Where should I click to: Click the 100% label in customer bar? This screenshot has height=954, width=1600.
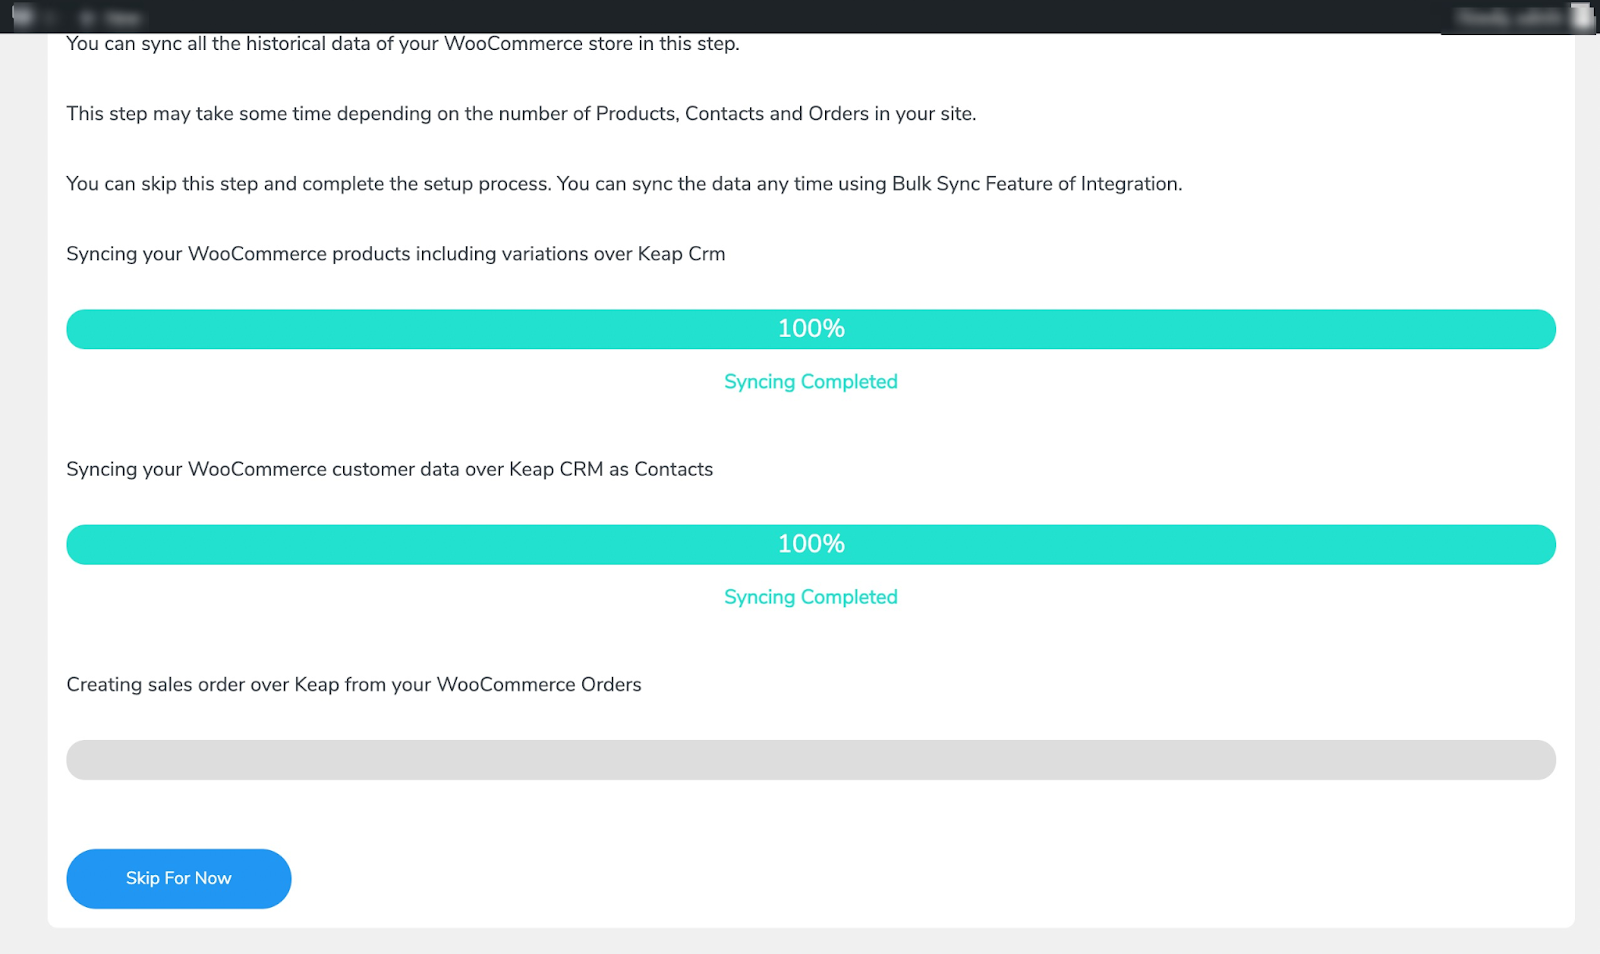[811, 543]
